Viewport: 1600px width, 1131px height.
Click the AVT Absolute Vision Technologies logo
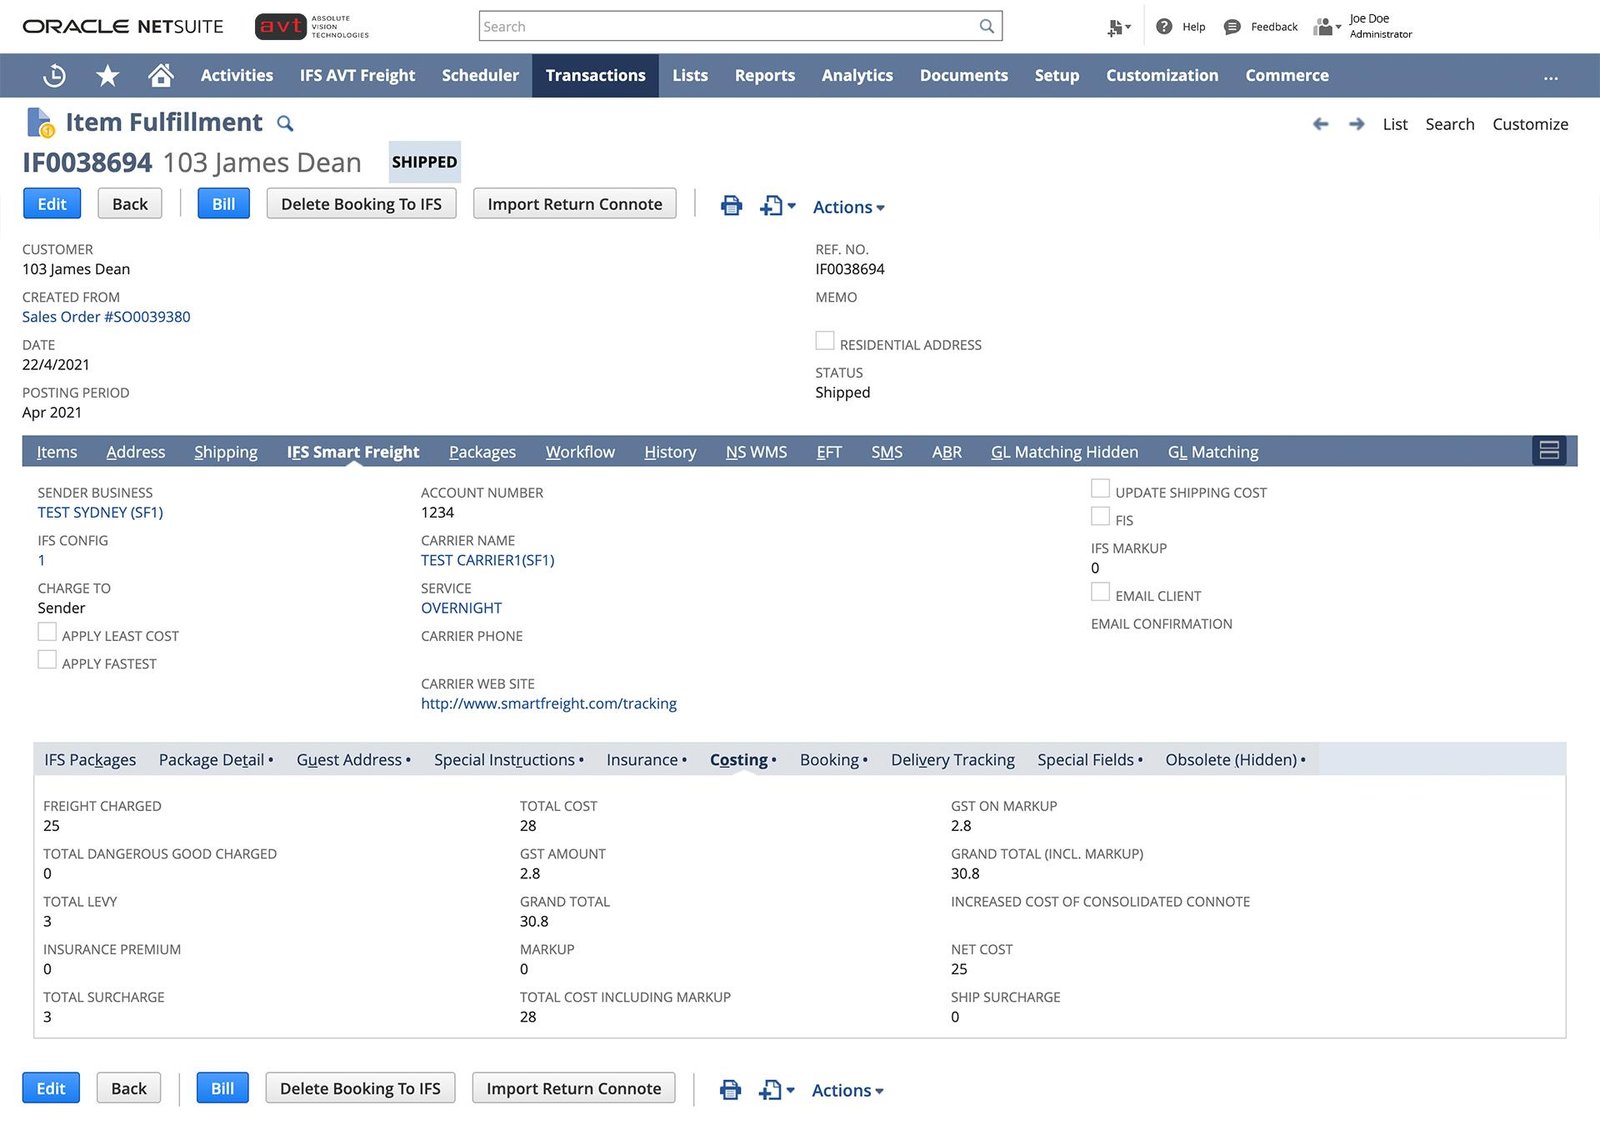[312, 27]
